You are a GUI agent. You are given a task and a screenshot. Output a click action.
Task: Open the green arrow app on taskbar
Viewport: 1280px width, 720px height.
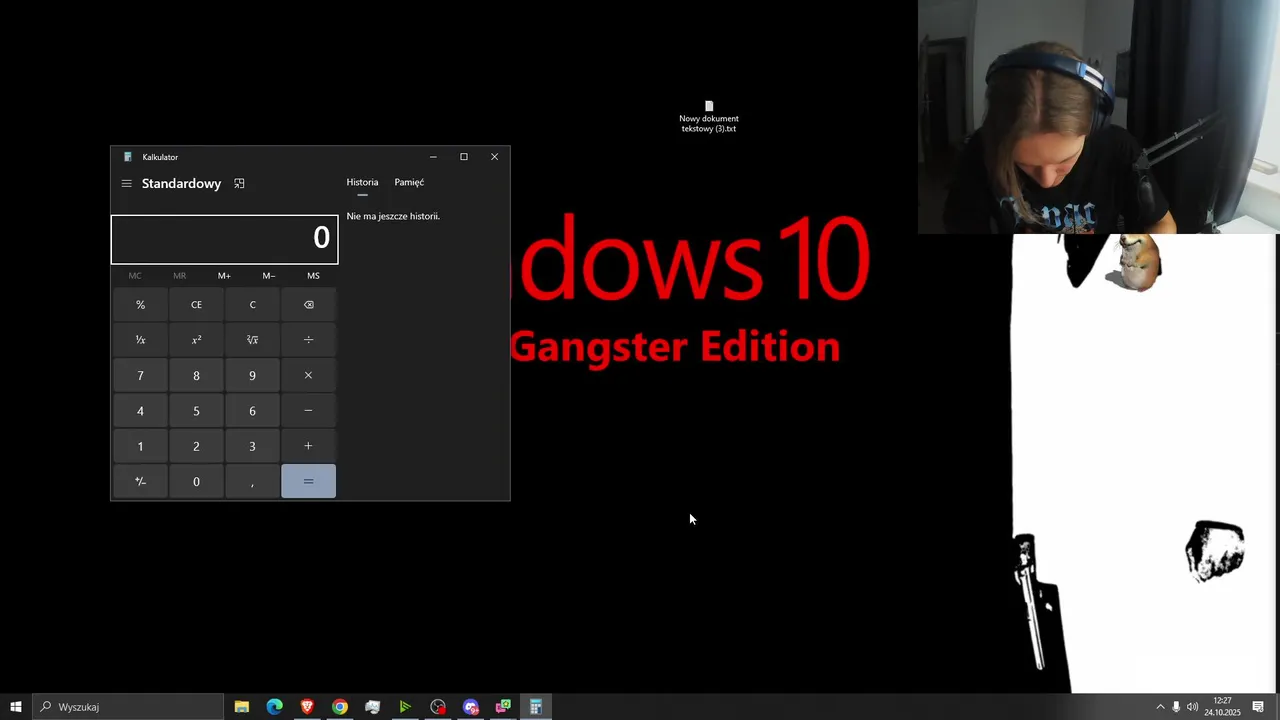405,707
